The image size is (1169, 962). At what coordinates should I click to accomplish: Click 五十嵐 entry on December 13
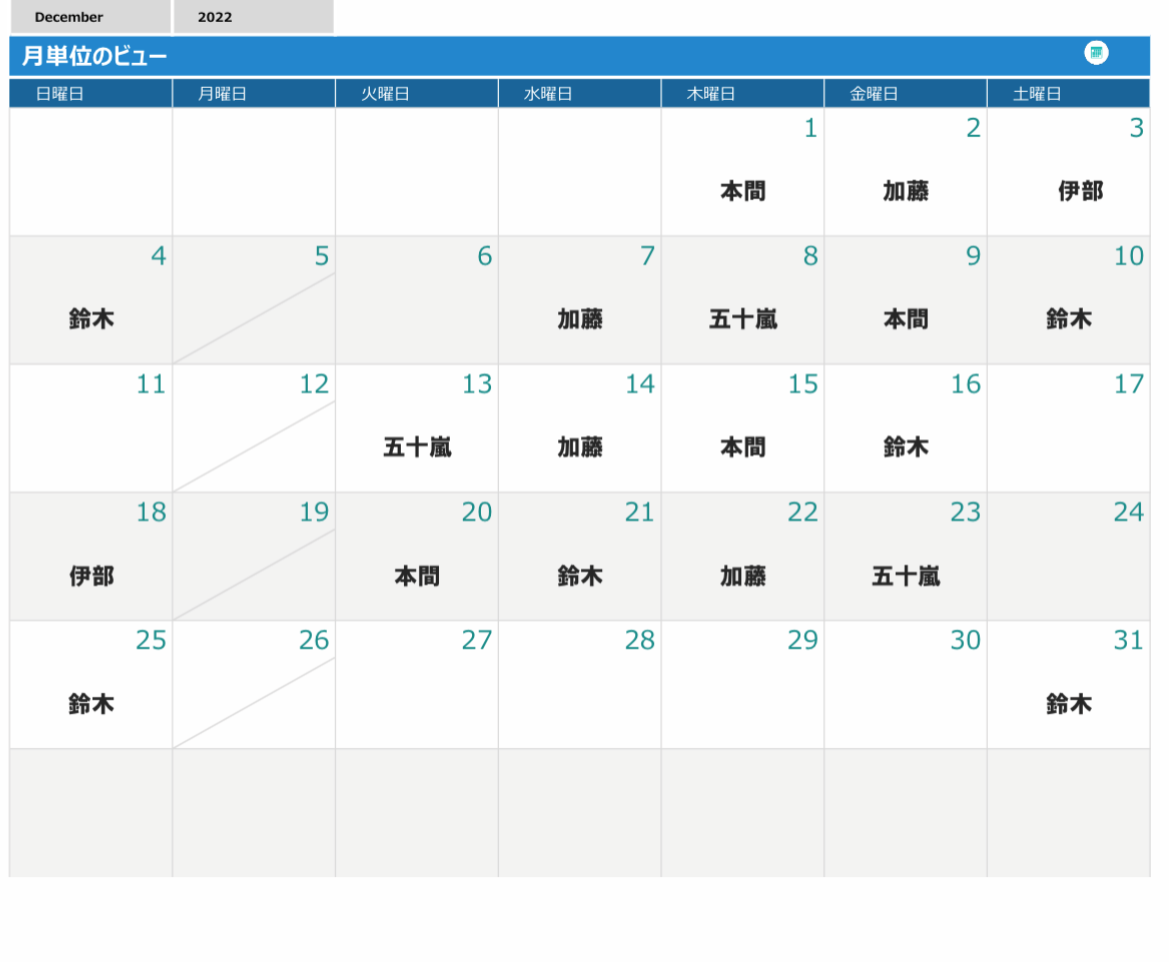coord(417,447)
